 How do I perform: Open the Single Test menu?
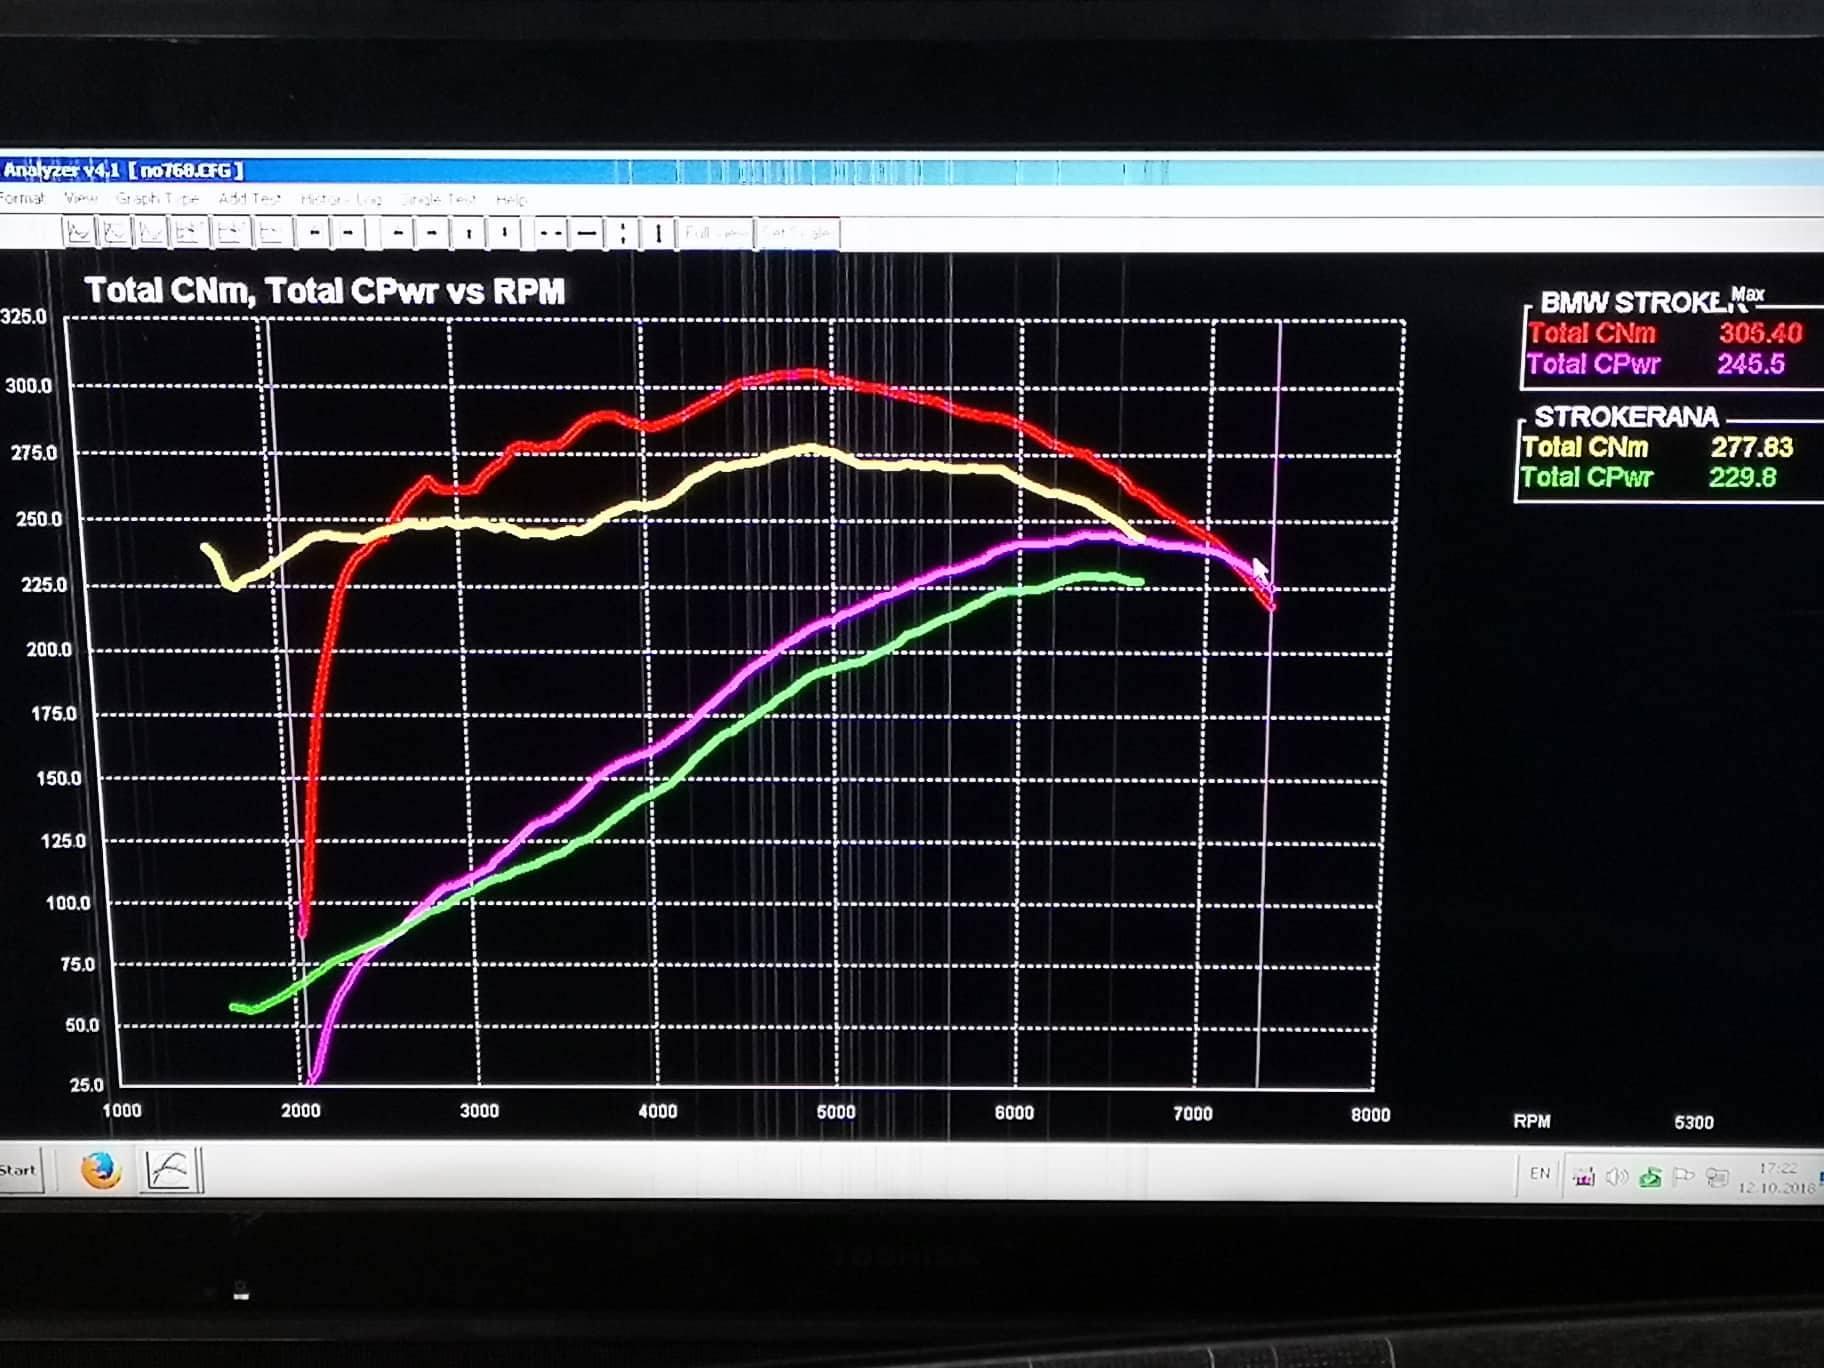pos(438,199)
